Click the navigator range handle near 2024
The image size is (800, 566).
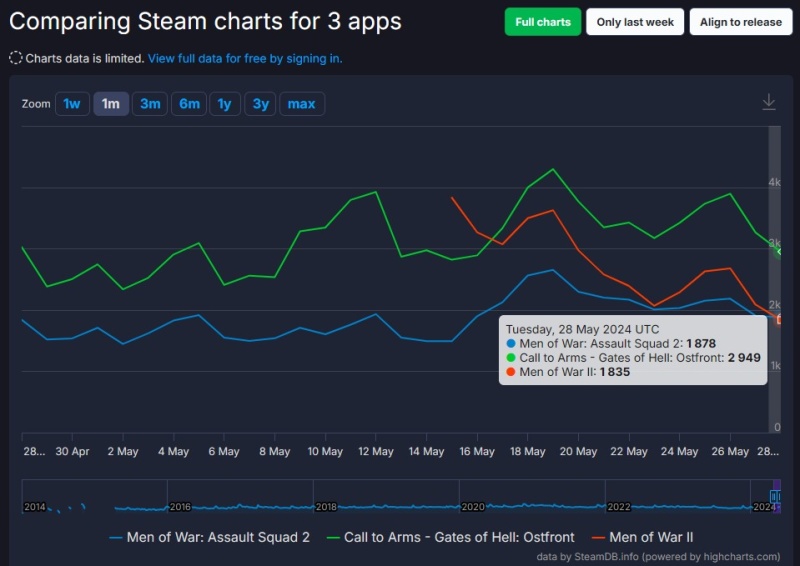click(x=775, y=496)
